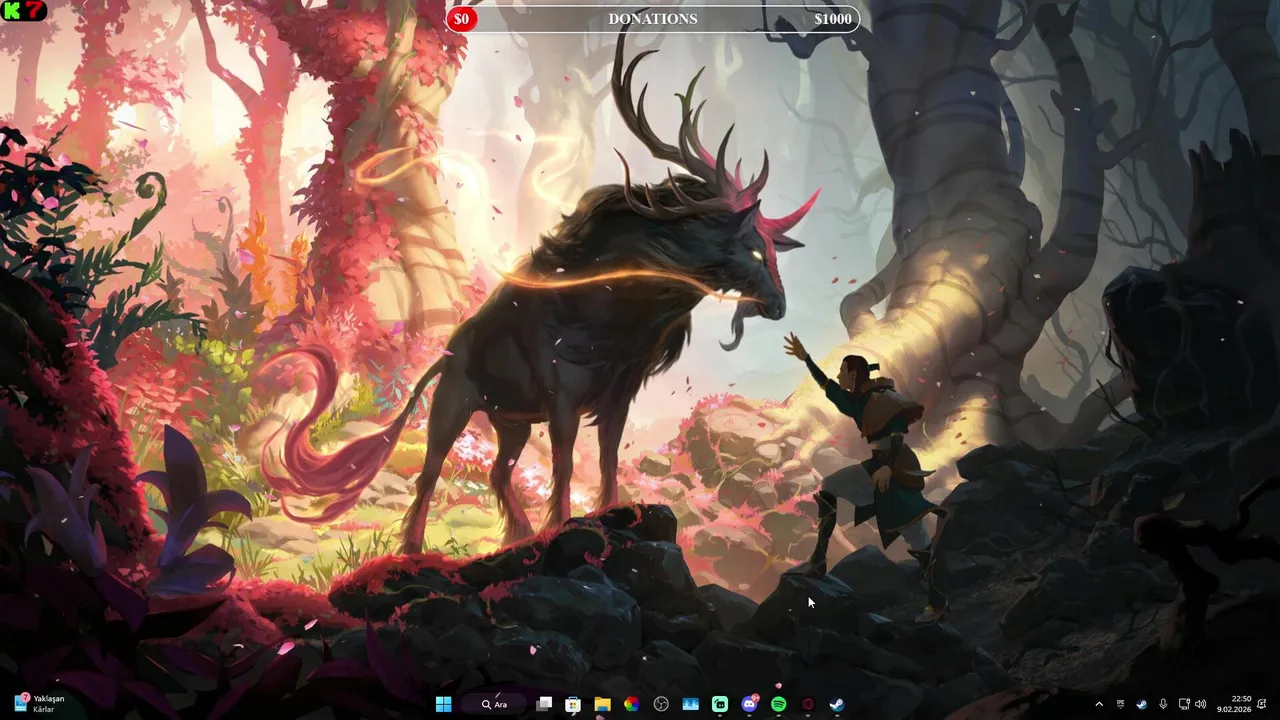Open Task View from the taskbar
This screenshot has width=1280, height=720.
tap(544, 704)
